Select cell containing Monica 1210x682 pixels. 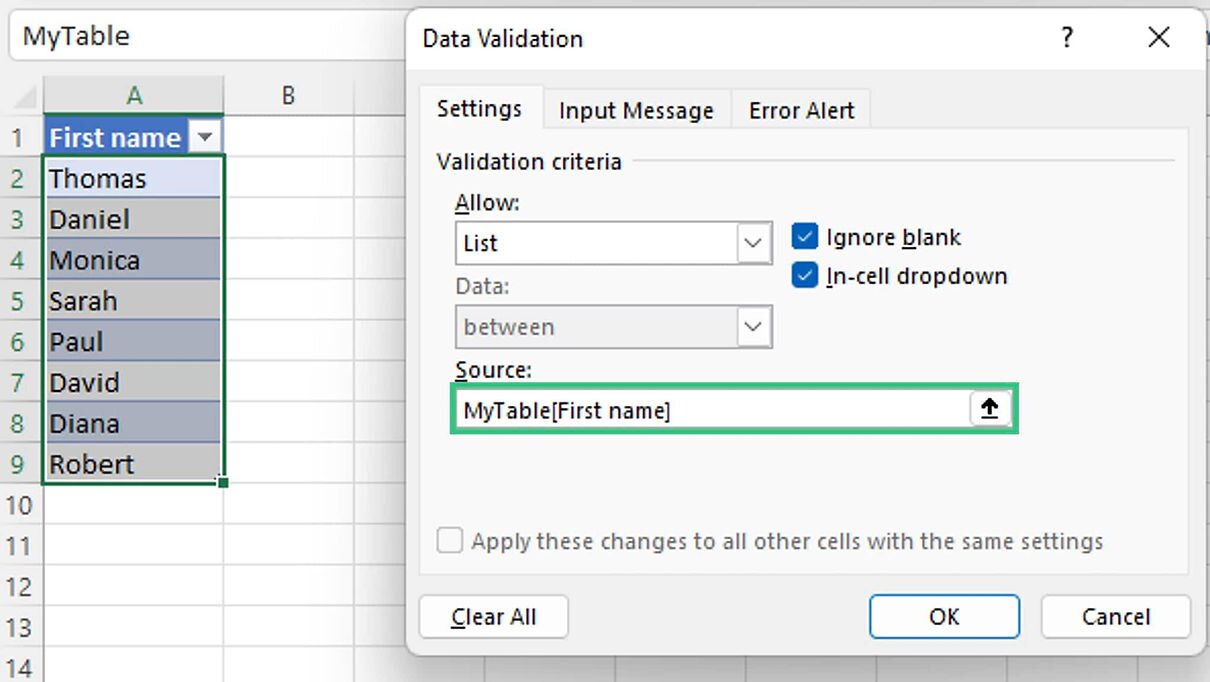(132, 260)
